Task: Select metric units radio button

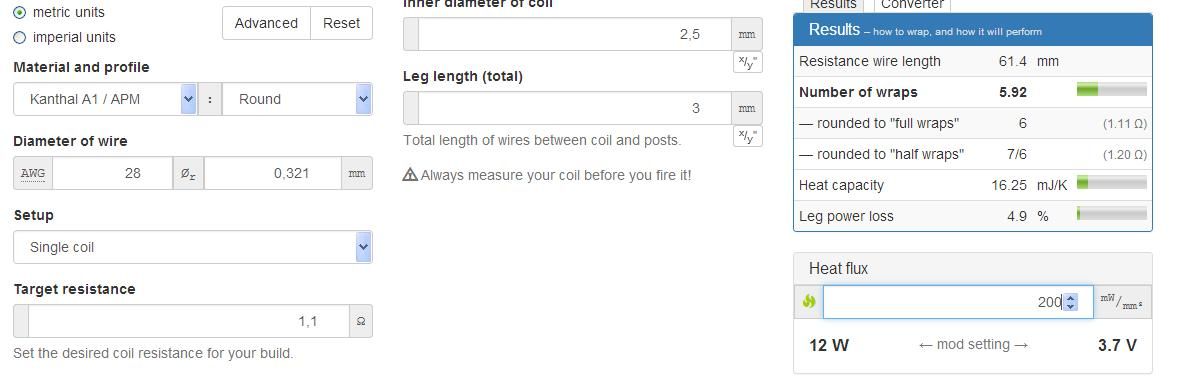Action: click(20, 12)
